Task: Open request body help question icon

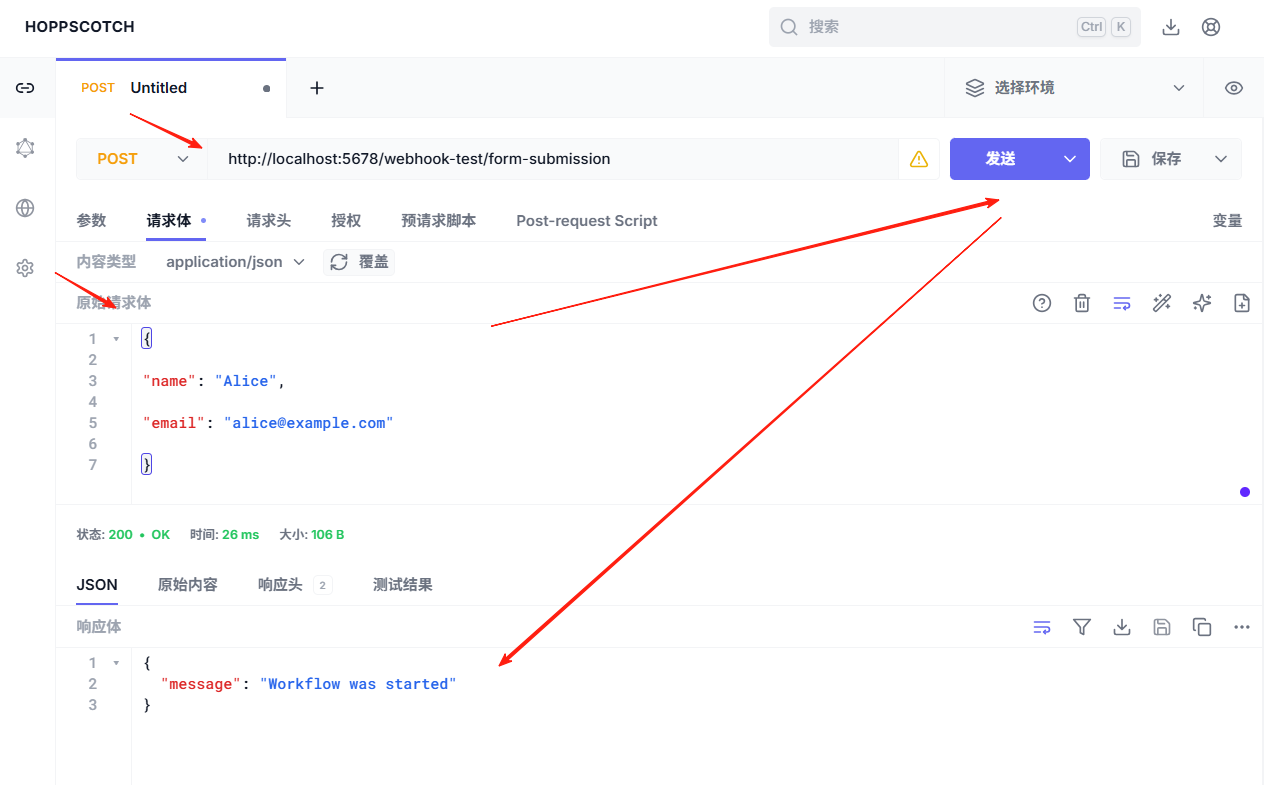Action: point(1042,303)
